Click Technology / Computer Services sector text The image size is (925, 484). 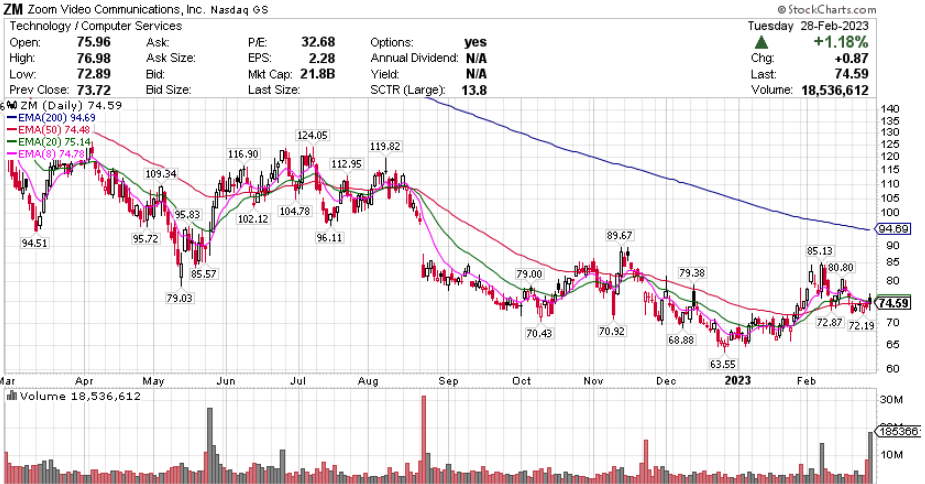pyautogui.click(x=96, y=26)
